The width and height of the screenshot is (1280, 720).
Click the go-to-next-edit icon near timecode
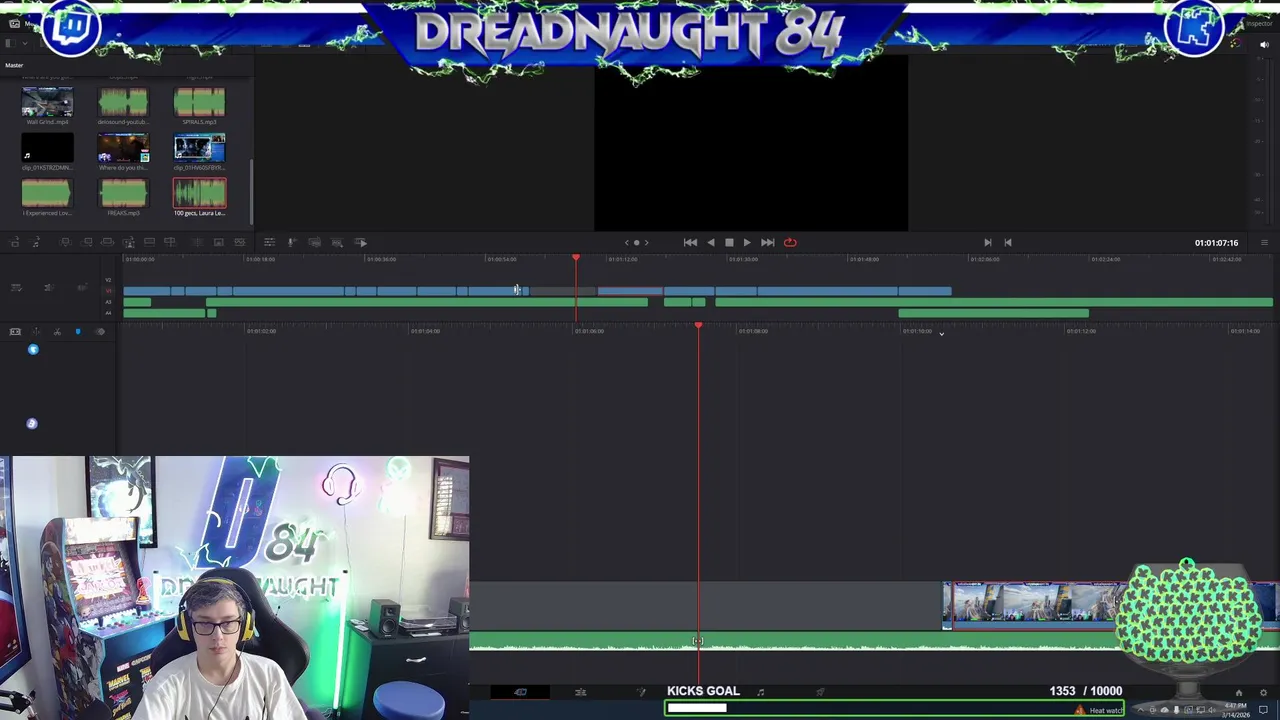(x=988, y=242)
